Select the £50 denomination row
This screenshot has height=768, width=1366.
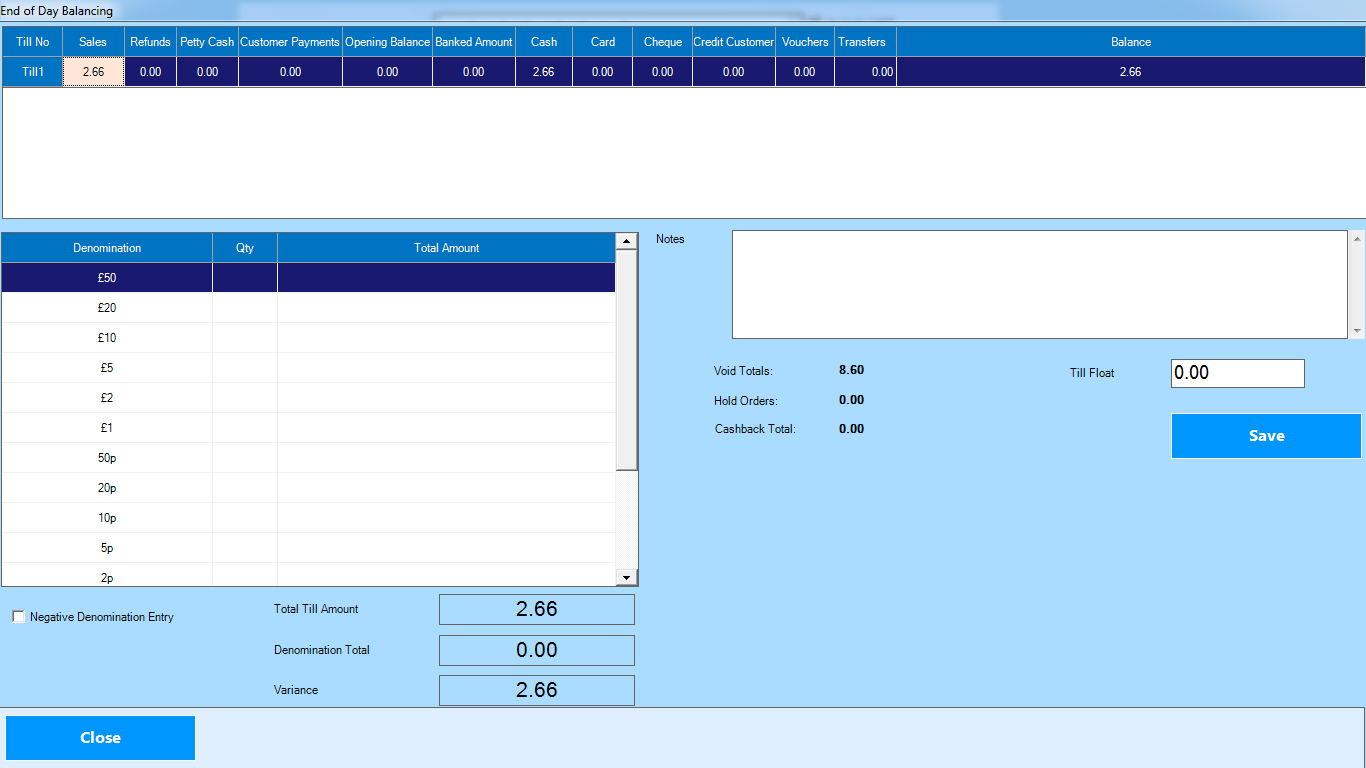click(107, 278)
